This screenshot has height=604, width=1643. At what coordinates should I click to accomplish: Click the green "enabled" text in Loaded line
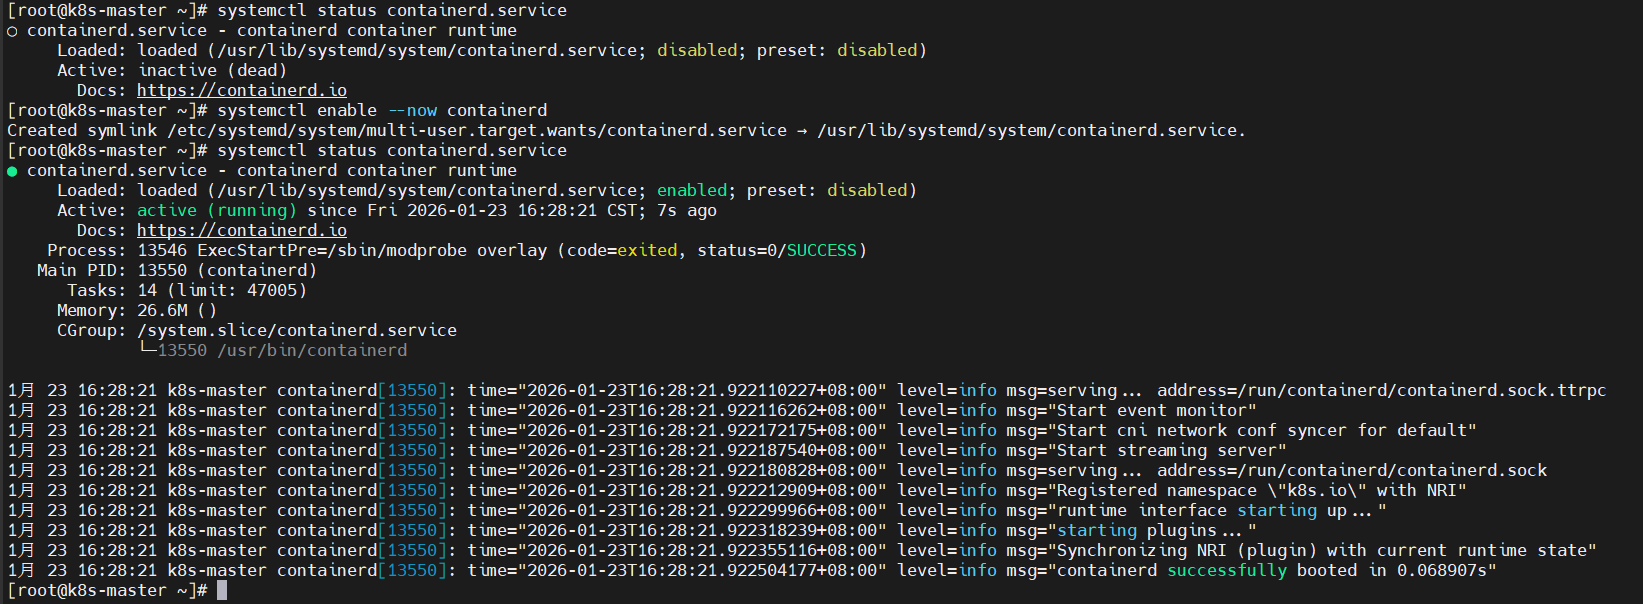coord(692,190)
